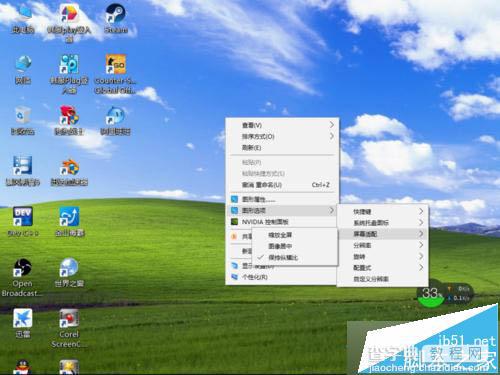Screen dimensions: 500x375
Task: Click the 33% green floating memory ball
Action: tap(431, 295)
